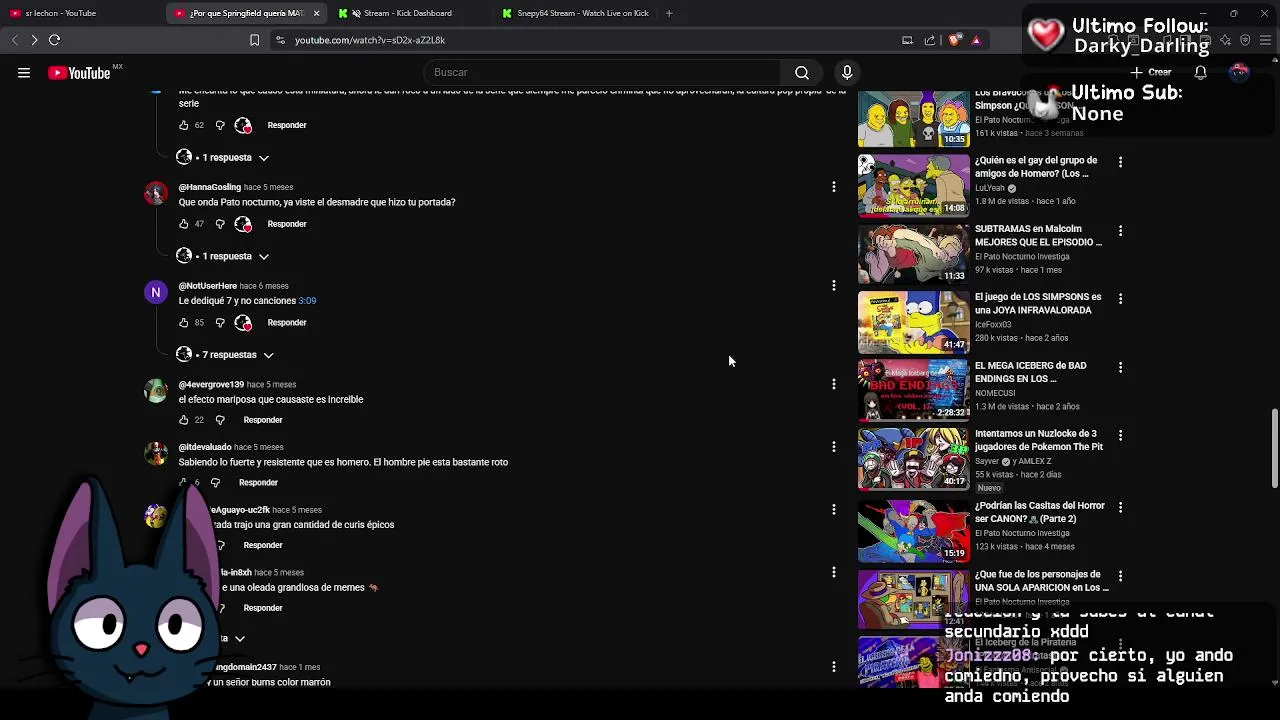1280x720 pixels.
Task: Go forward with the browser forward arrow
Action: pos(34,40)
